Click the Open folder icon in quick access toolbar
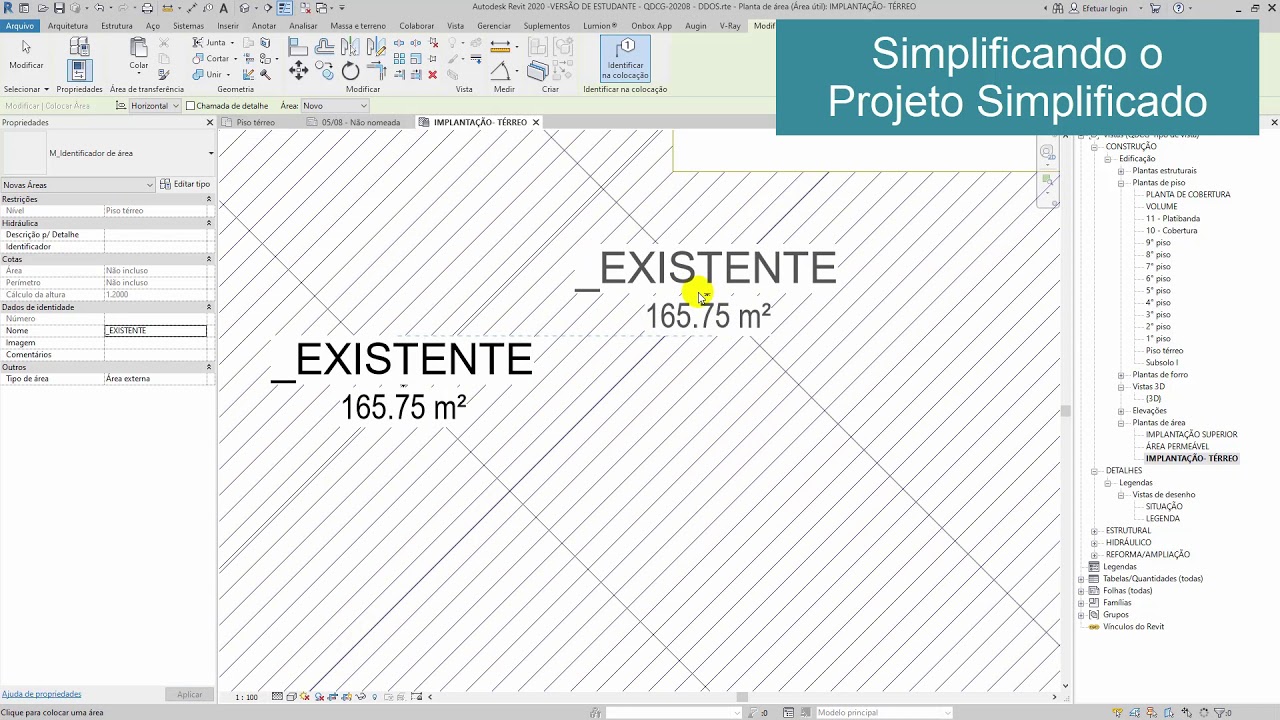This screenshot has height=720, width=1280. pyautogui.click(x=43, y=8)
